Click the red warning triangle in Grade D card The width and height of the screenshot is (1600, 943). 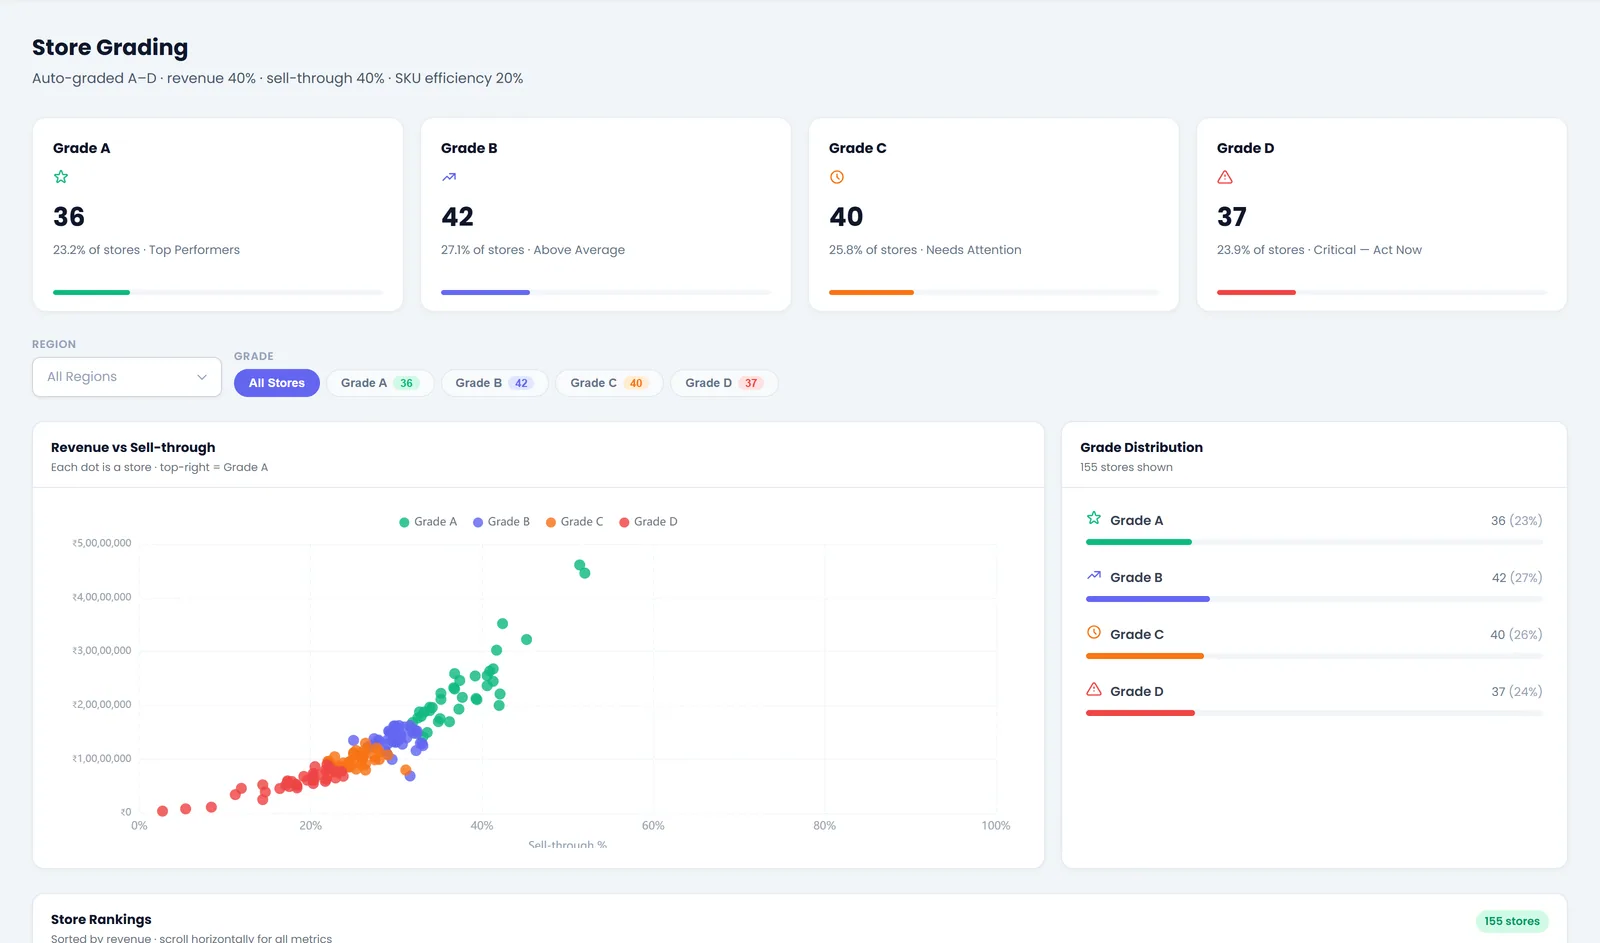tap(1225, 177)
